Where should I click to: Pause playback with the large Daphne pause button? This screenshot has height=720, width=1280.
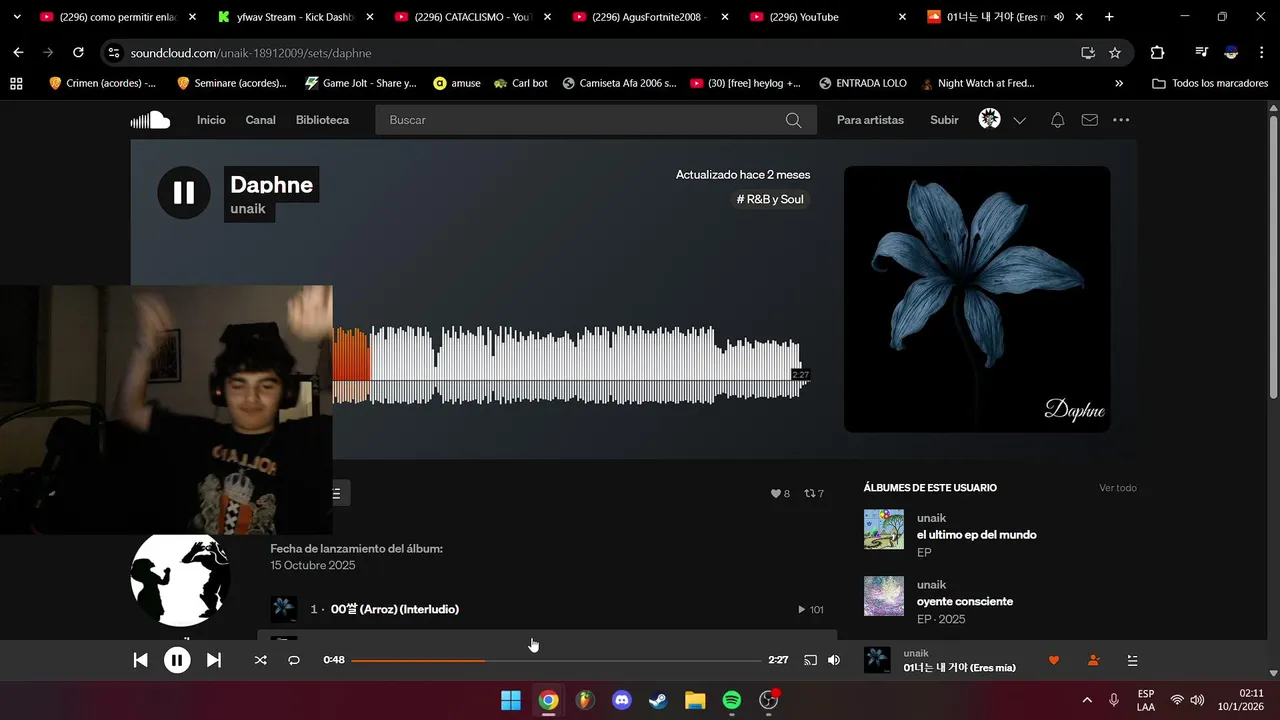pos(184,192)
